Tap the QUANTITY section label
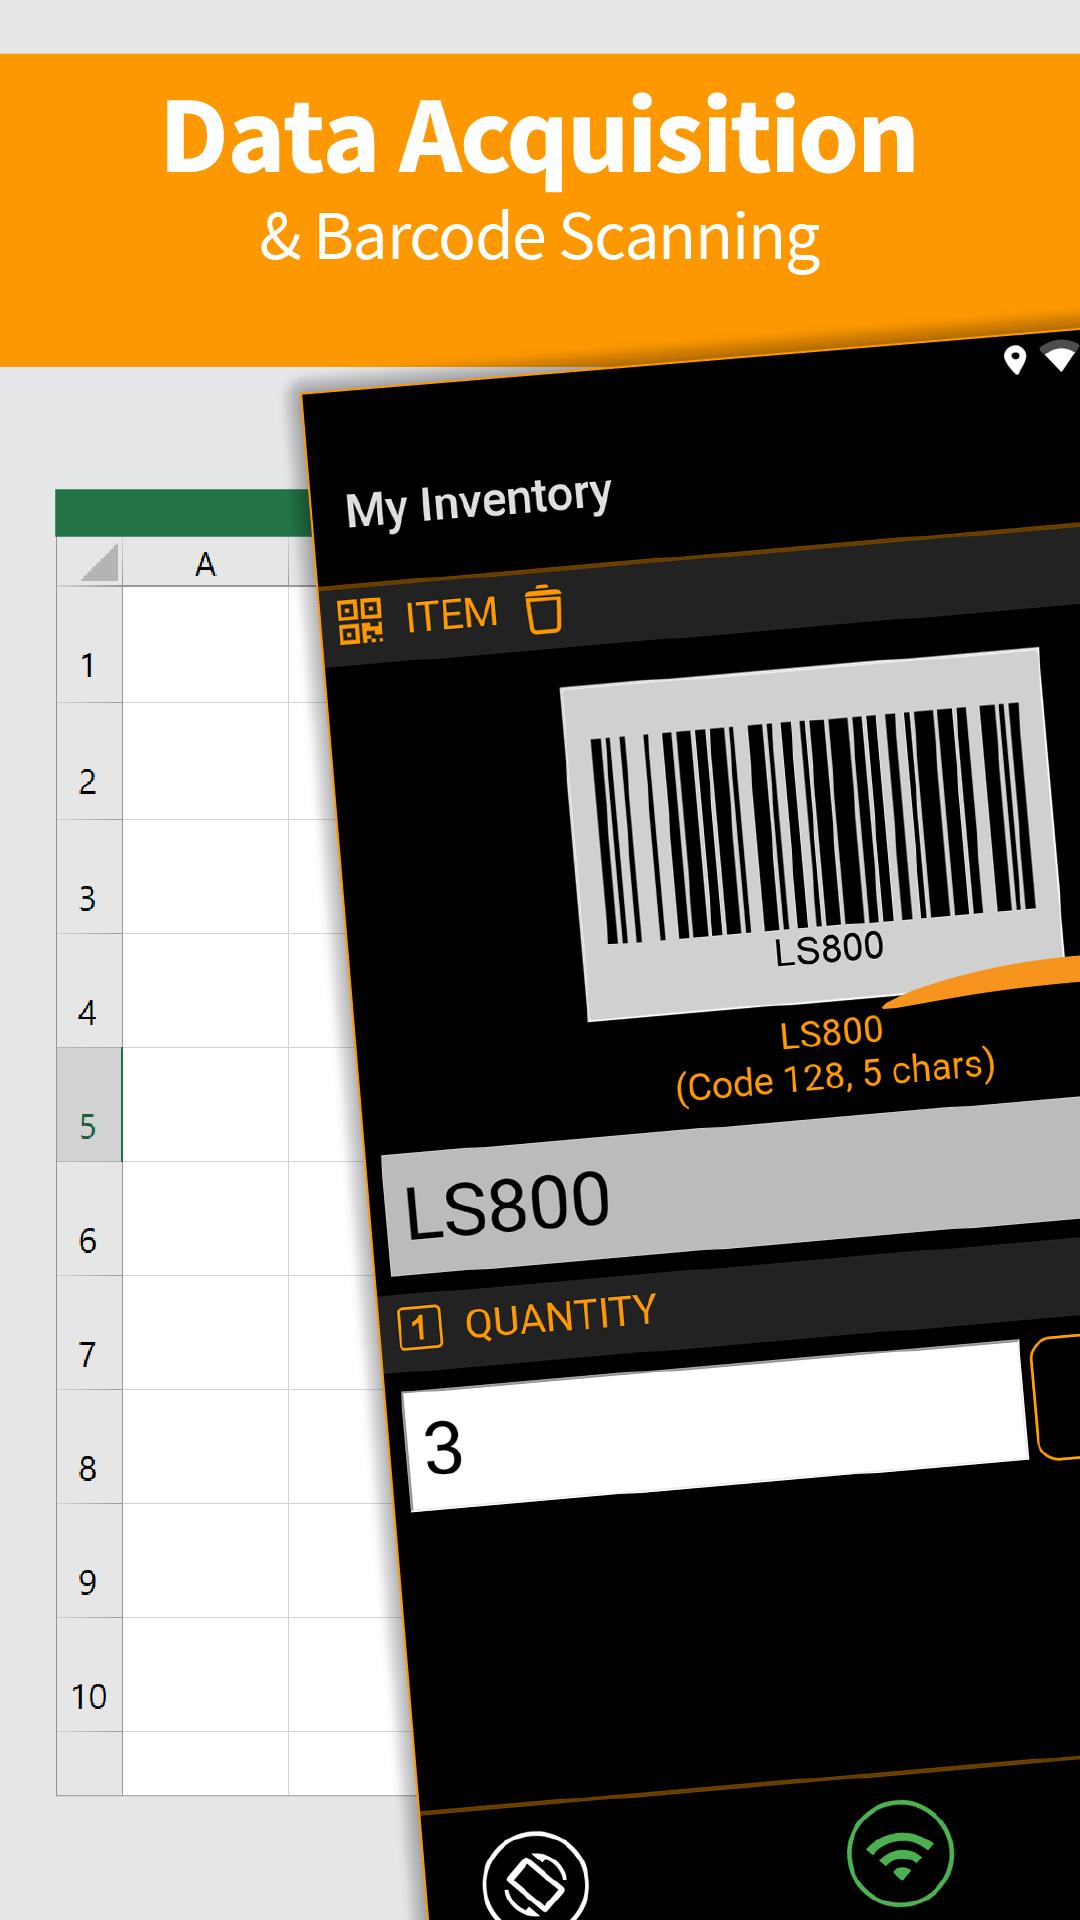 click(560, 1316)
